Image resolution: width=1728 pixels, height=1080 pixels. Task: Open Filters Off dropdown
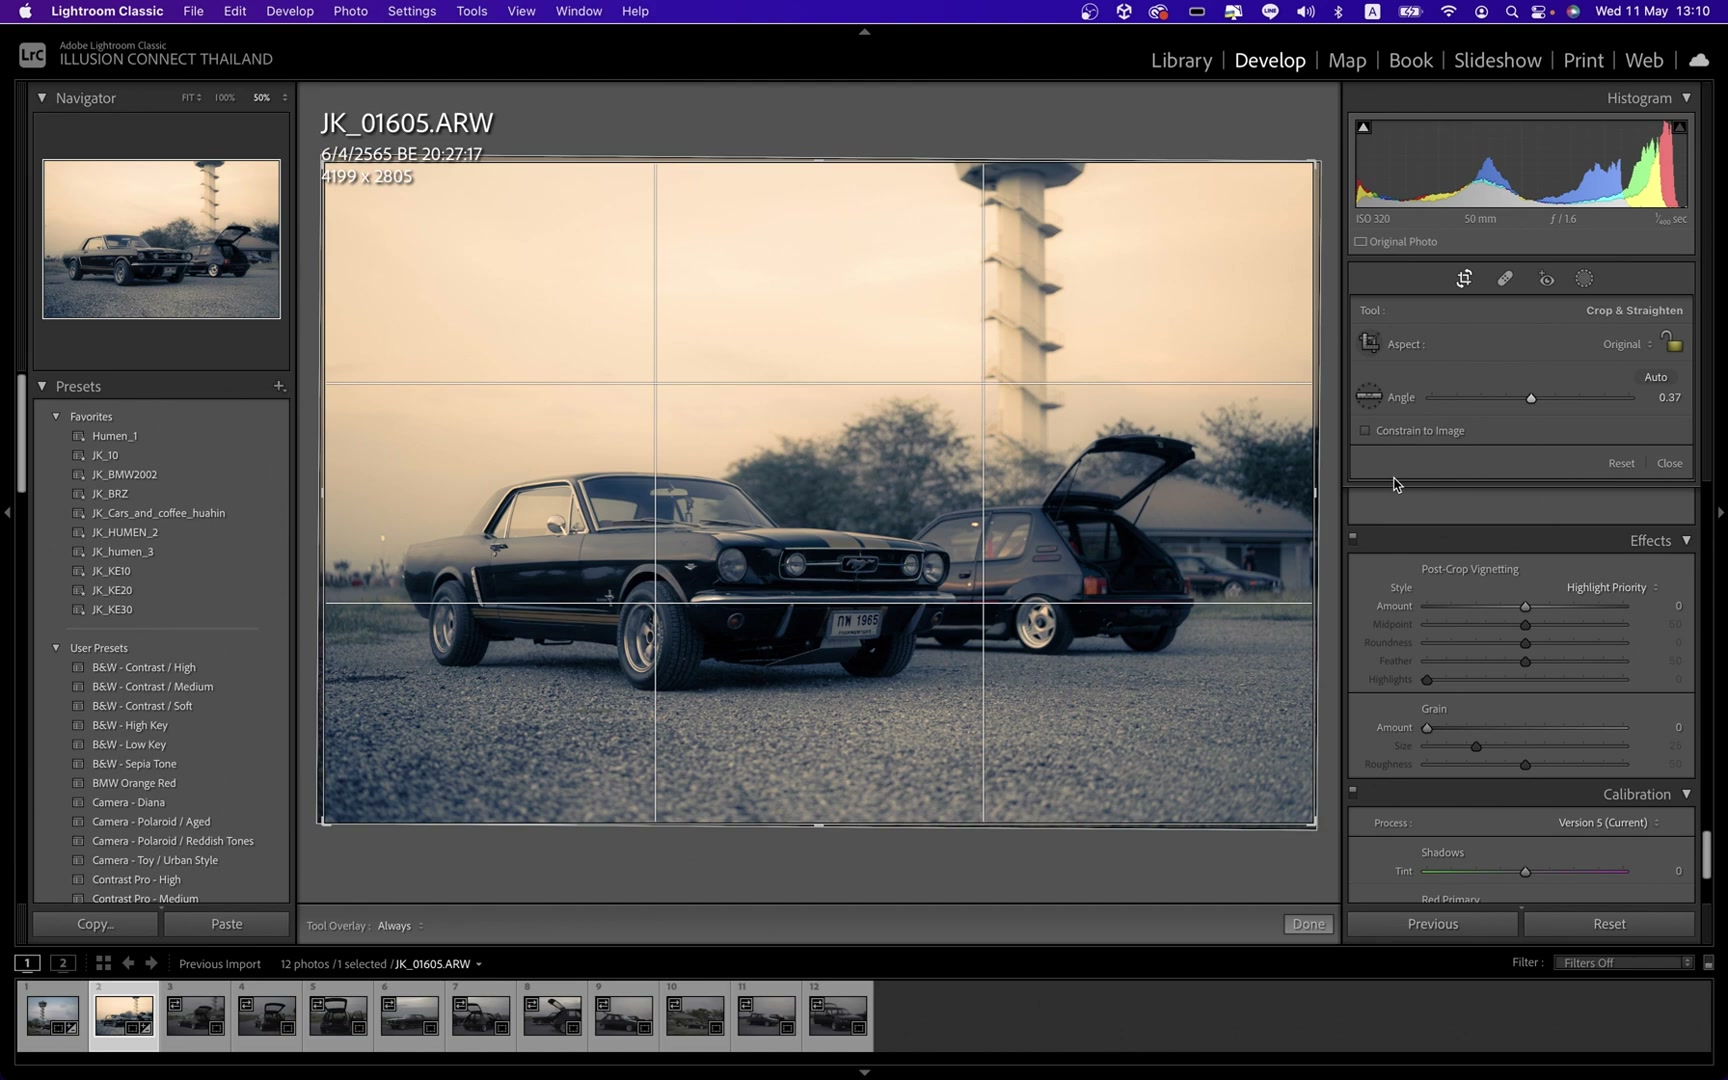1623,963
